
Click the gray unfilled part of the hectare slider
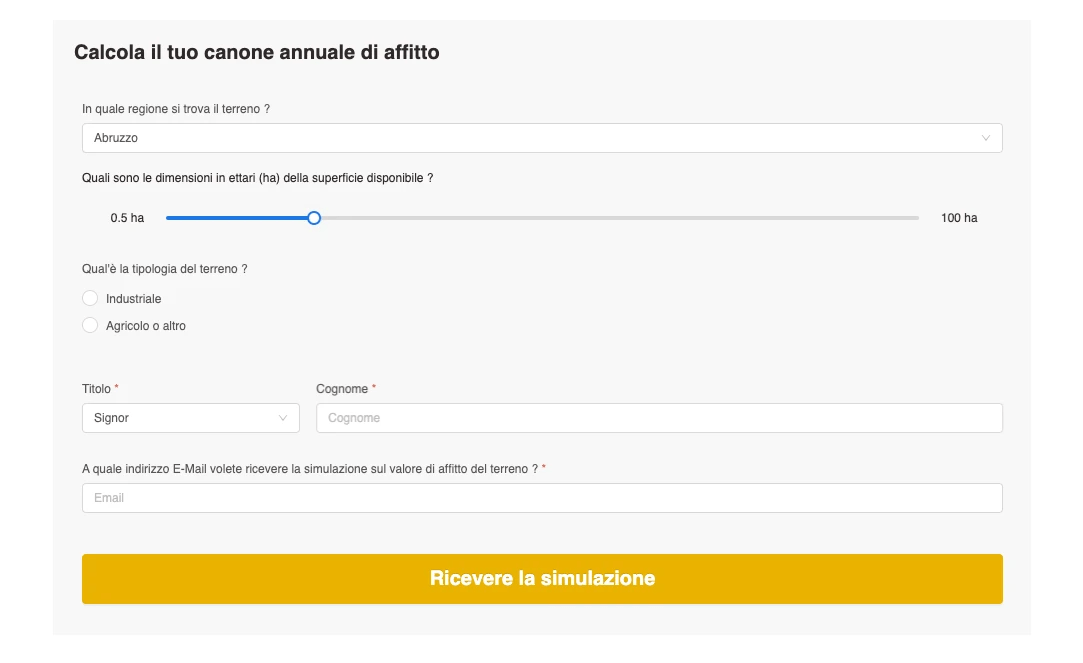click(x=615, y=218)
